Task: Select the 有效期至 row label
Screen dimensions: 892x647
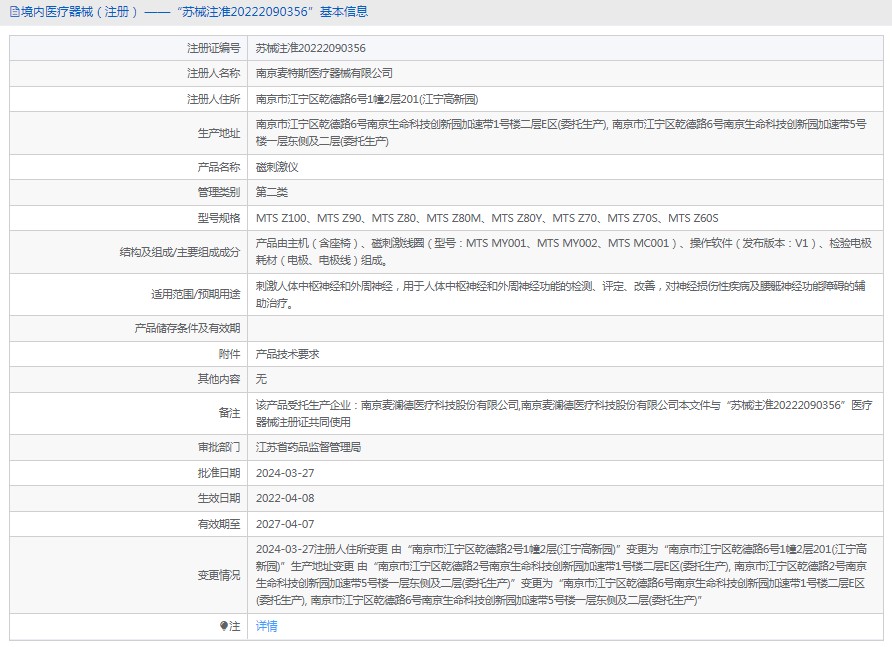Action: tap(219, 524)
